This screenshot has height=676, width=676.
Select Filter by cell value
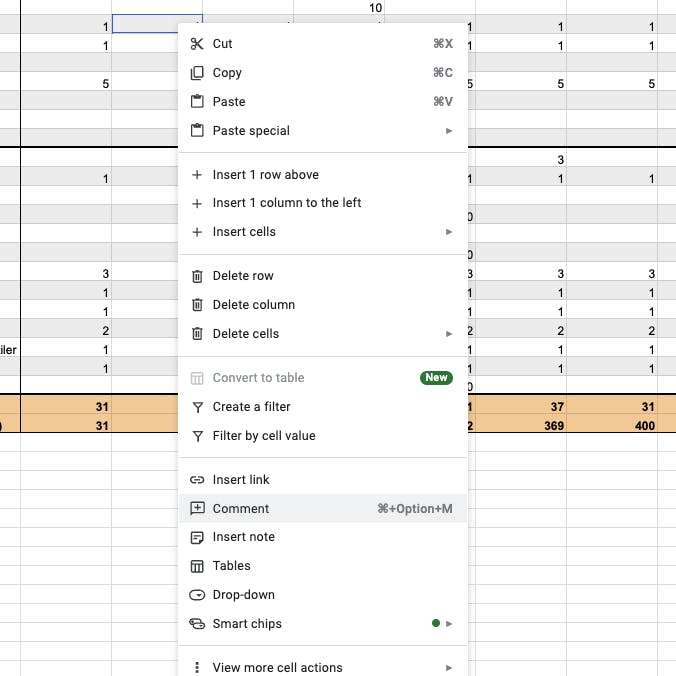click(263, 436)
